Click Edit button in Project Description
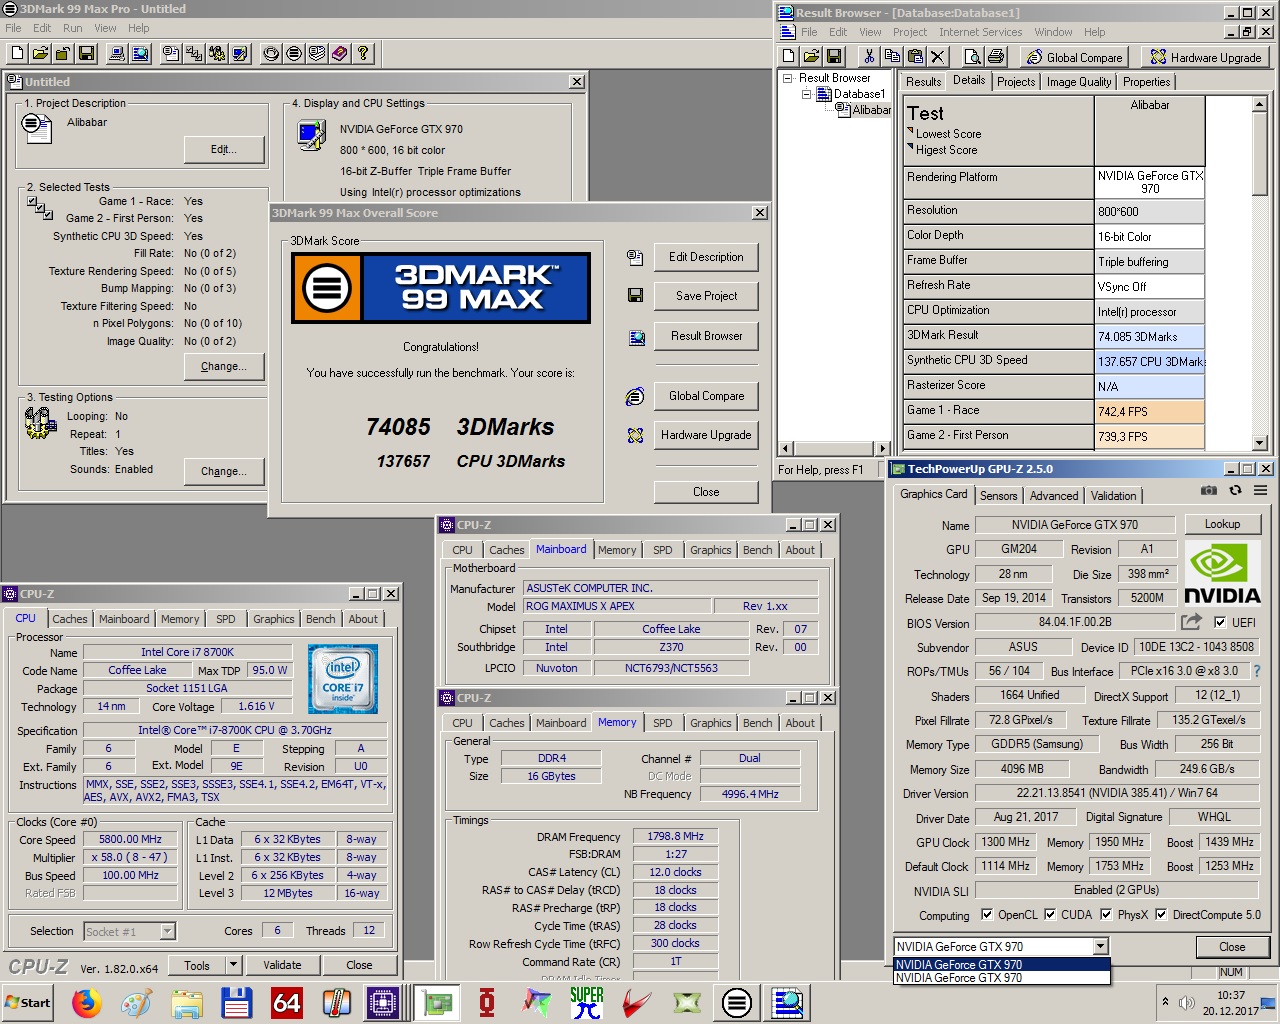The width and height of the screenshot is (1280, 1024). [223, 149]
